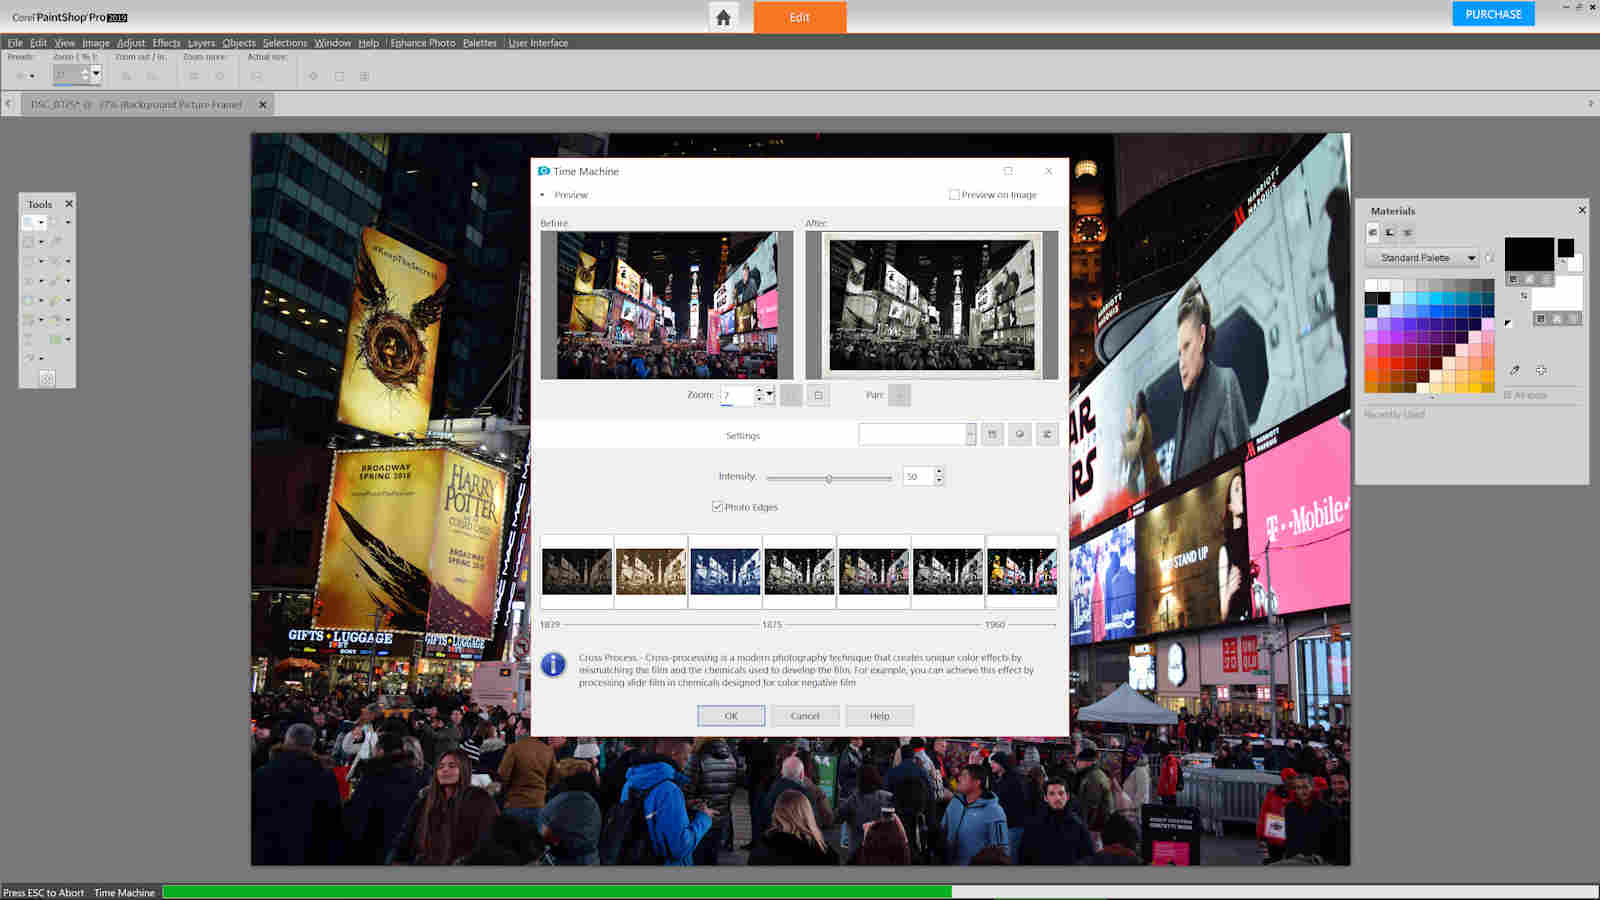Click the icon right of the dropper
Viewport: 1600px width, 900px height.
pos(1541,370)
